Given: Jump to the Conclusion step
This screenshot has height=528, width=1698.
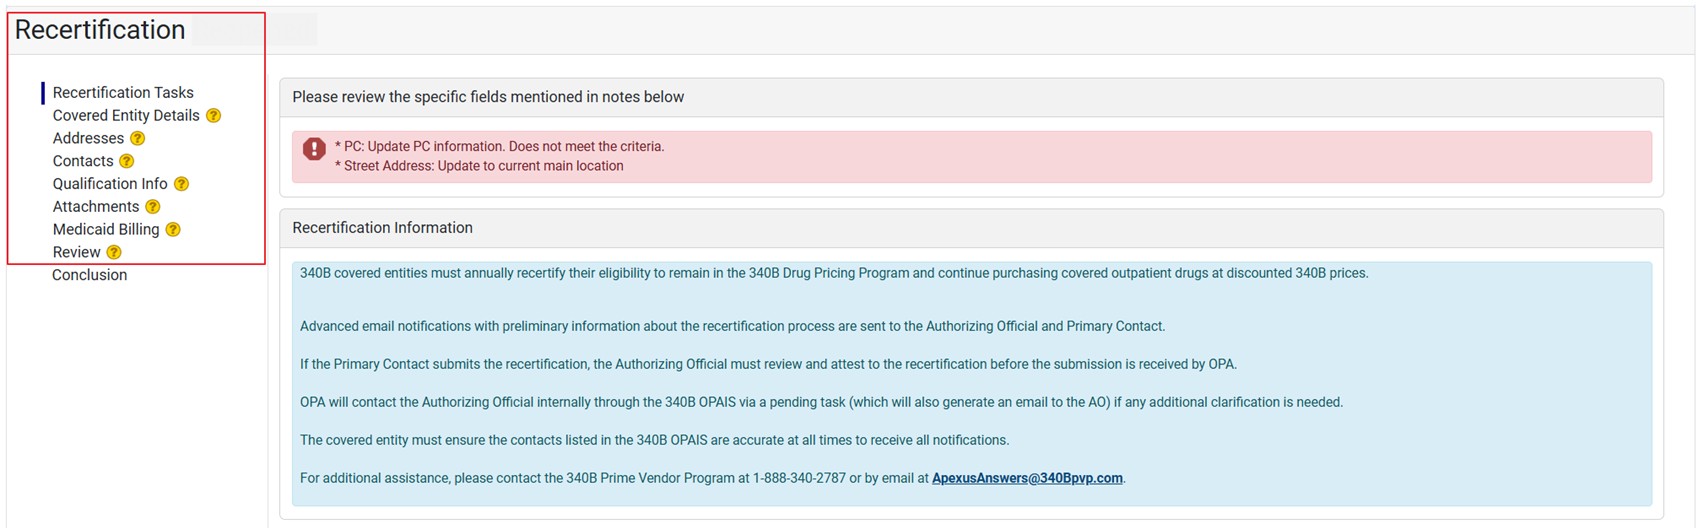Looking at the screenshot, I should [90, 275].
